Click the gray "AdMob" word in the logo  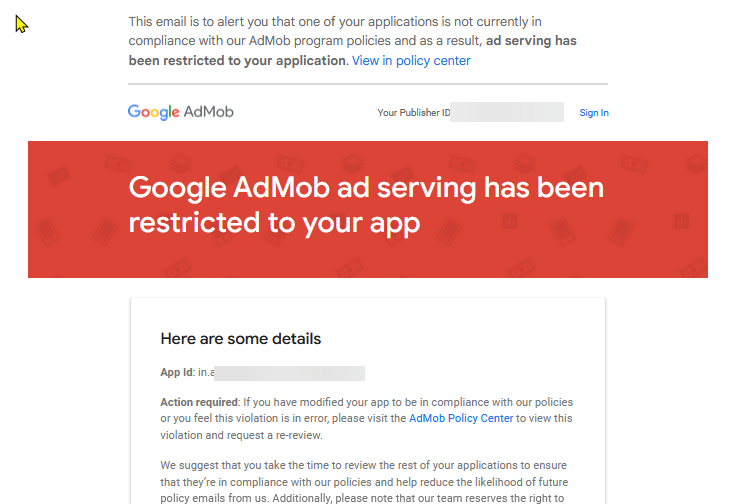[x=208, y=112]
